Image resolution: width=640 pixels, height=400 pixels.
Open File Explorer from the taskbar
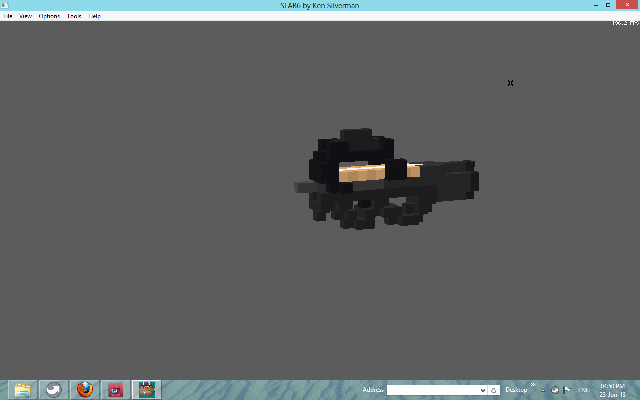pos(22,390)
